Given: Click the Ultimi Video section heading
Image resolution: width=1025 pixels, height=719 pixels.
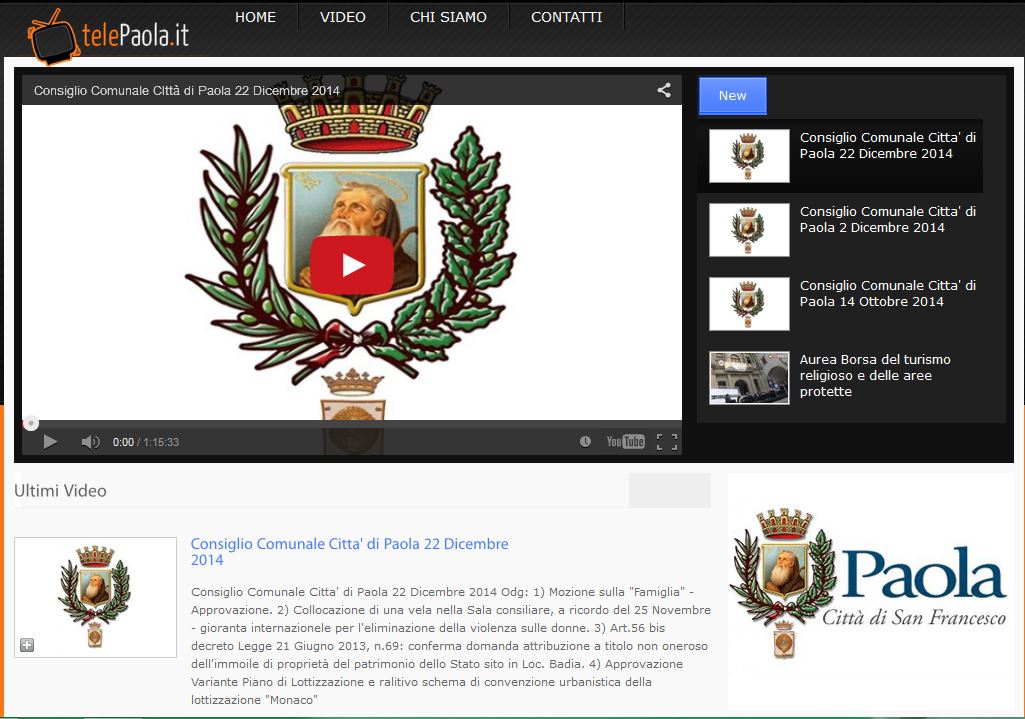Looking at the screenshot, I should 60,491.
